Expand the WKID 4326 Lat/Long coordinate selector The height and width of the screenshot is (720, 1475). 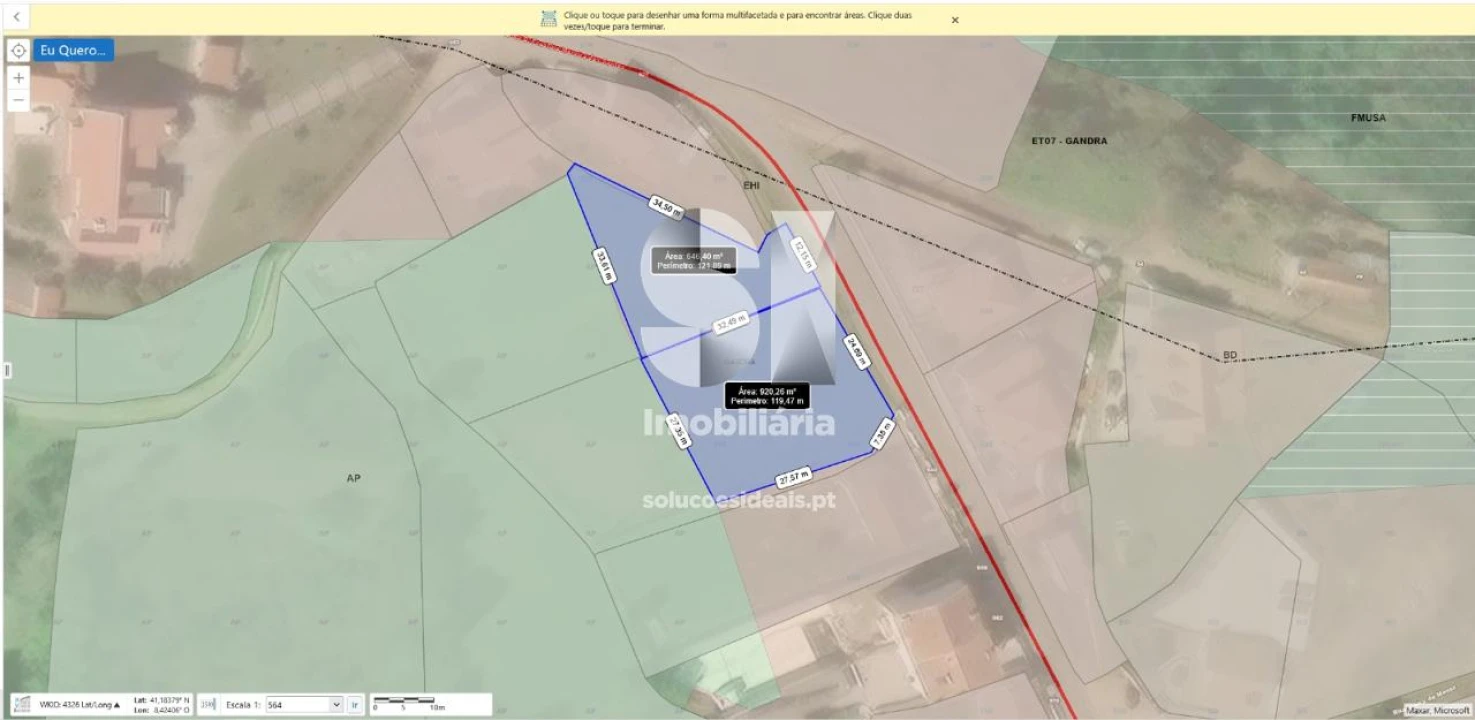(x=80, y=705)
